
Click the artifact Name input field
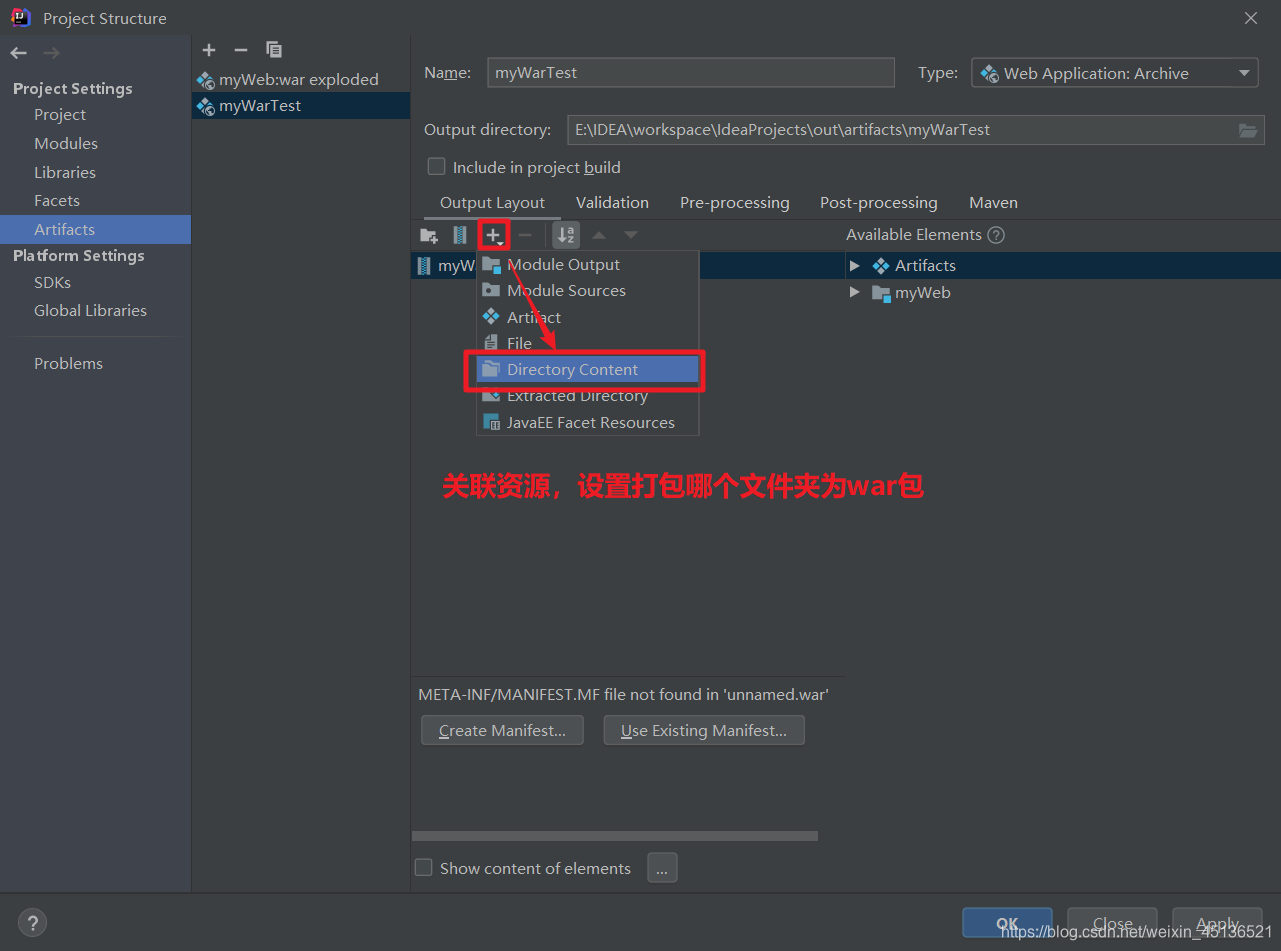[x=691, y=72]
